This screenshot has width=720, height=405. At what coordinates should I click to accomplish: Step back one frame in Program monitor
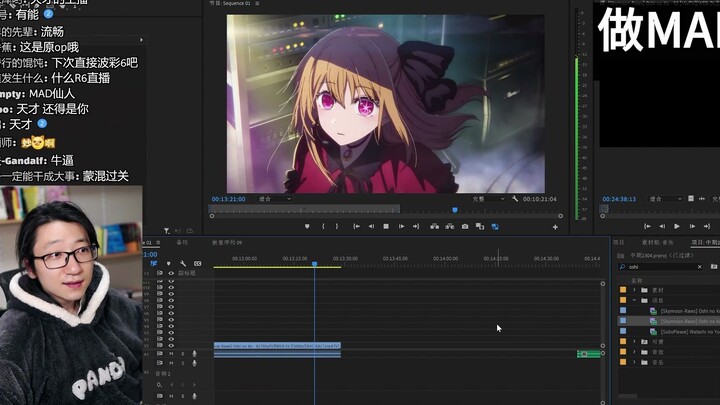click(371, 226)
